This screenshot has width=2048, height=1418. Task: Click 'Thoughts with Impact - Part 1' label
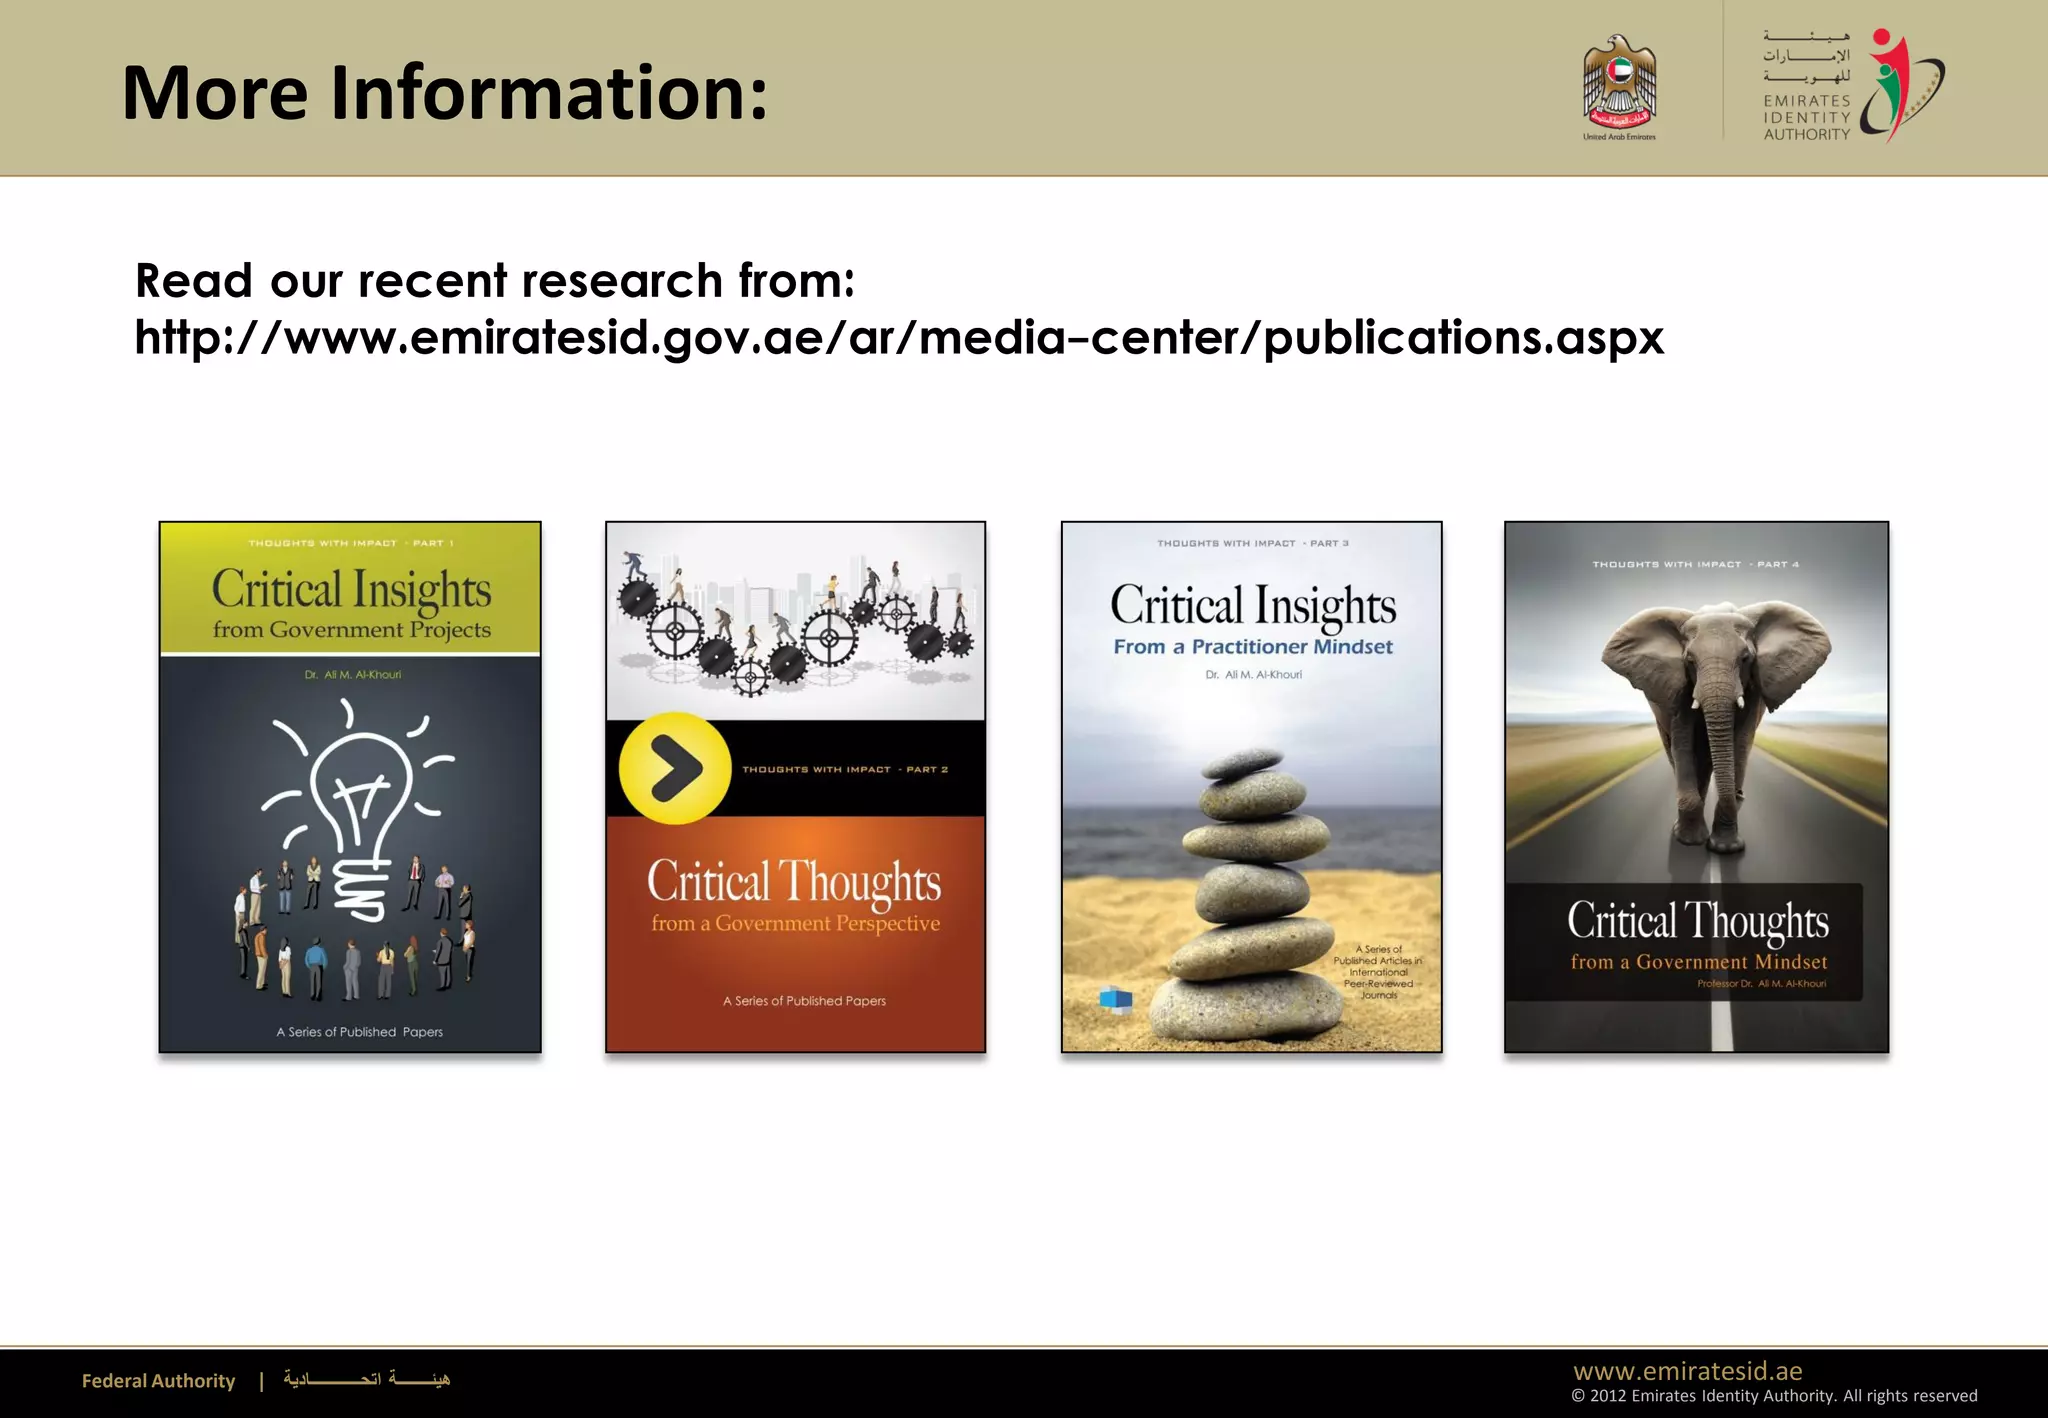(351, 543)
